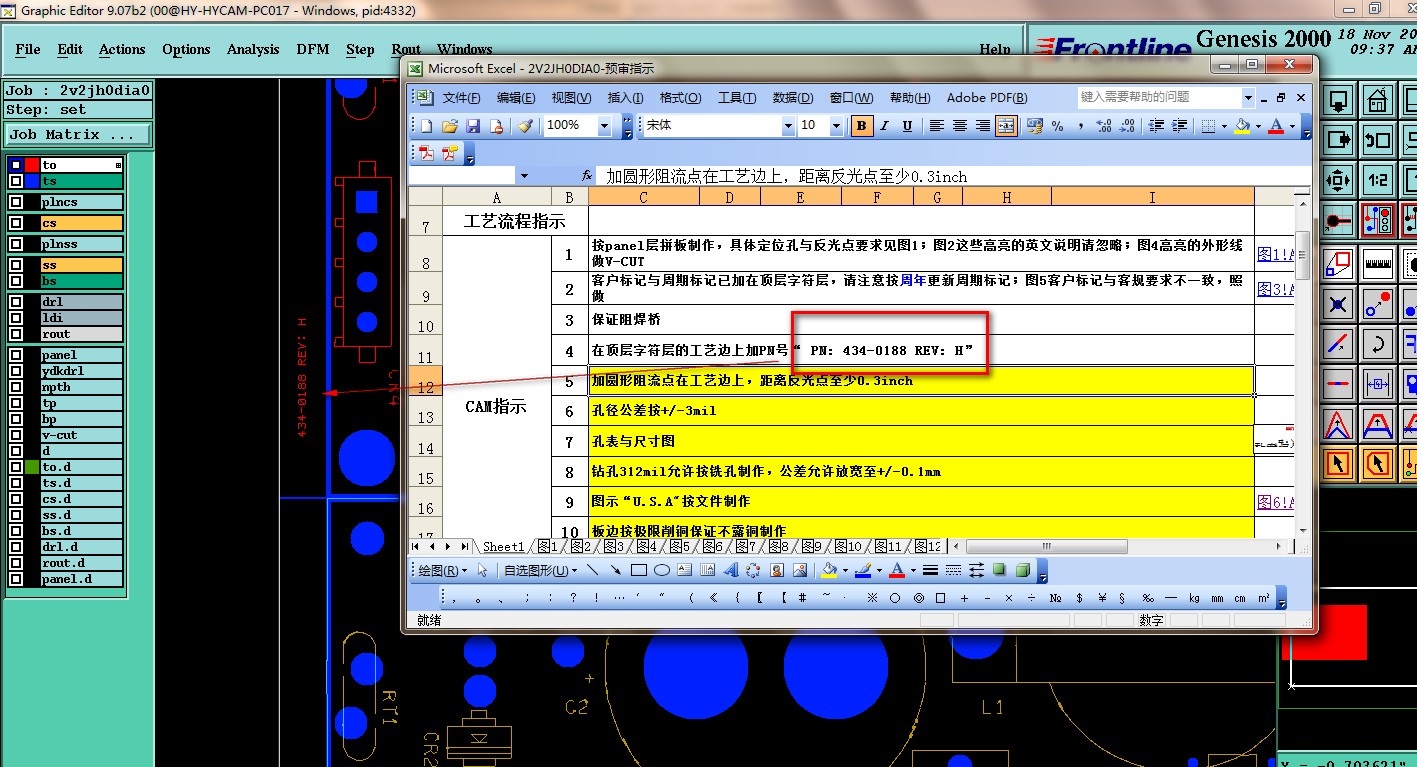Click the traffic-light net icon
The width and height of the screenshot is (1417, 767).
(x=1378, y=220)
